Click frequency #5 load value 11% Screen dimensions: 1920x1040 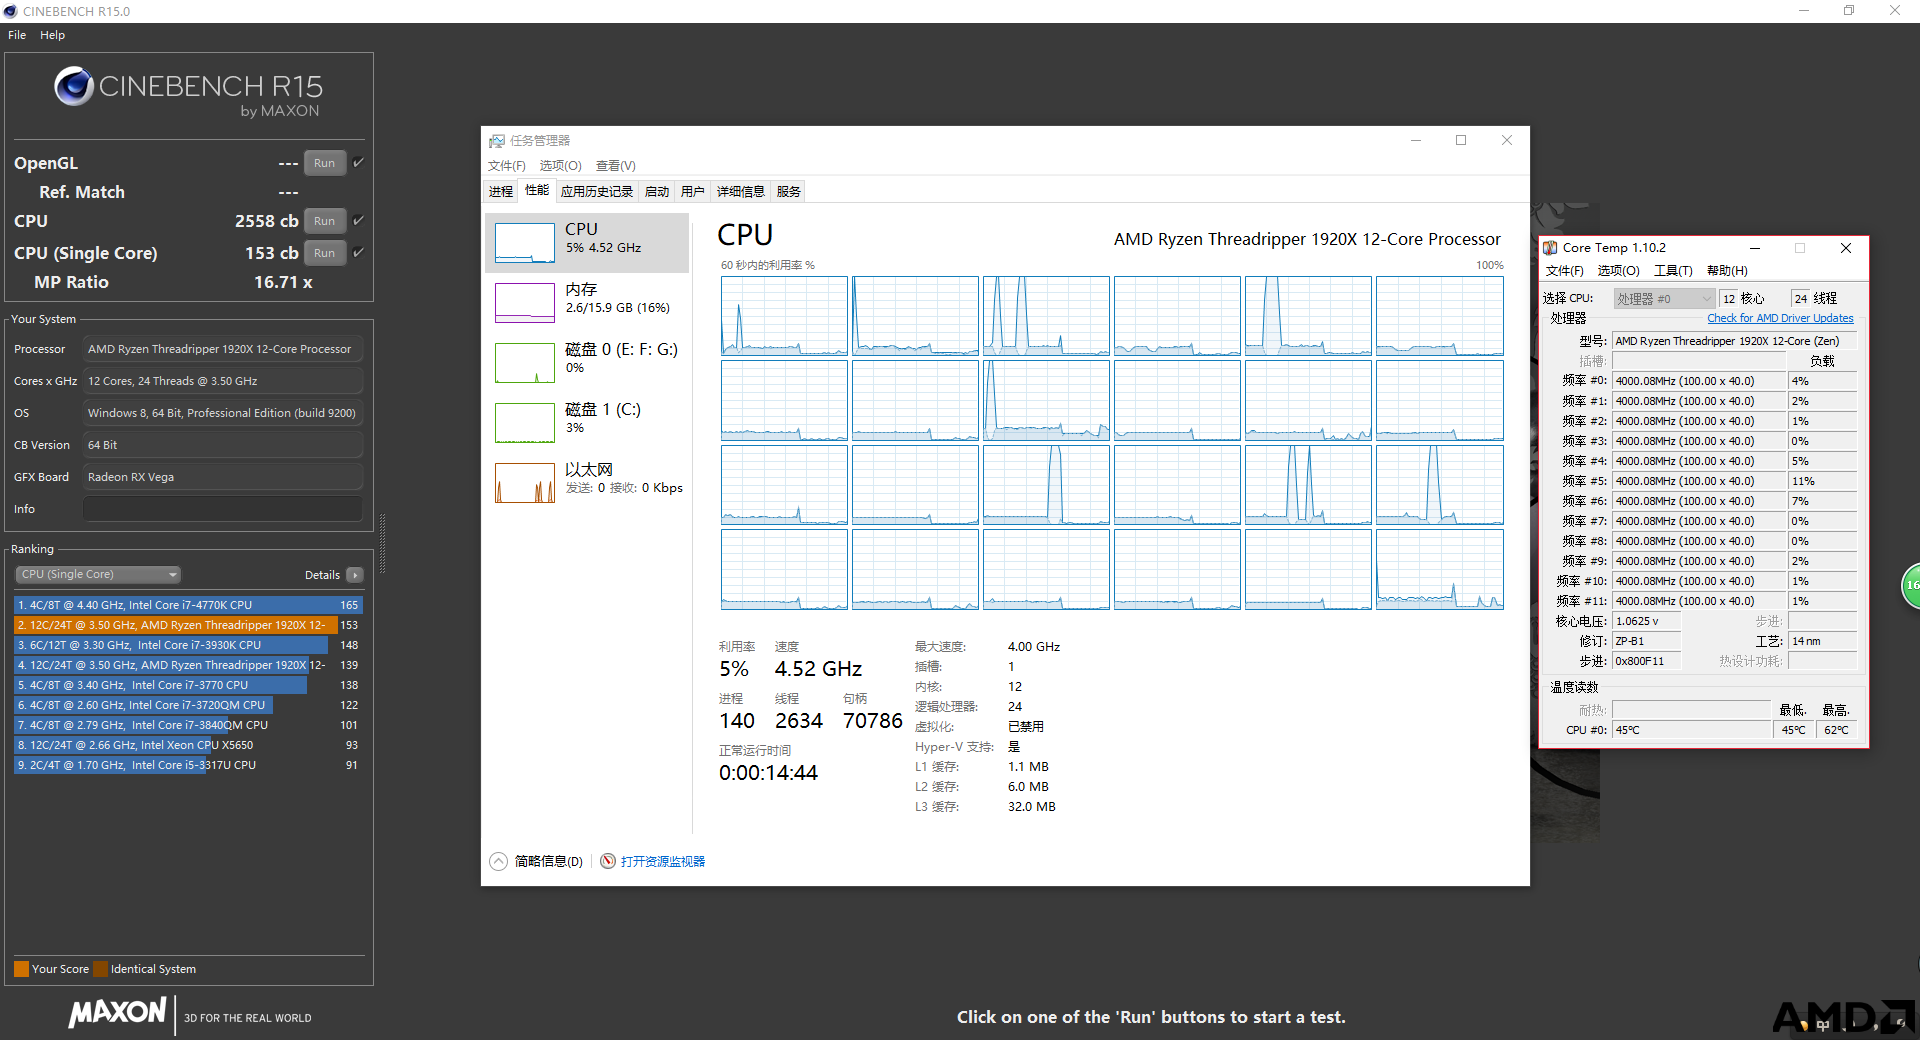(x=1823, y=481)
